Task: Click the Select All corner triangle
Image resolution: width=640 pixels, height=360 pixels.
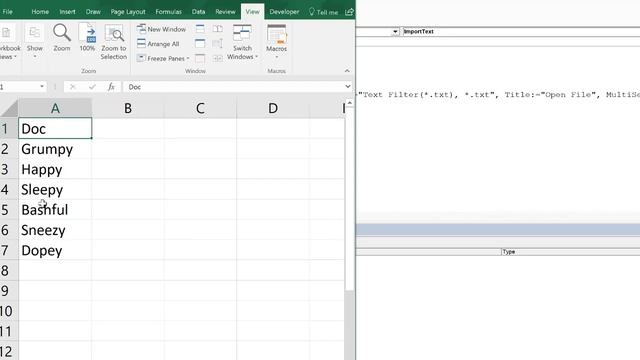Action: click(x=9, y=108)
